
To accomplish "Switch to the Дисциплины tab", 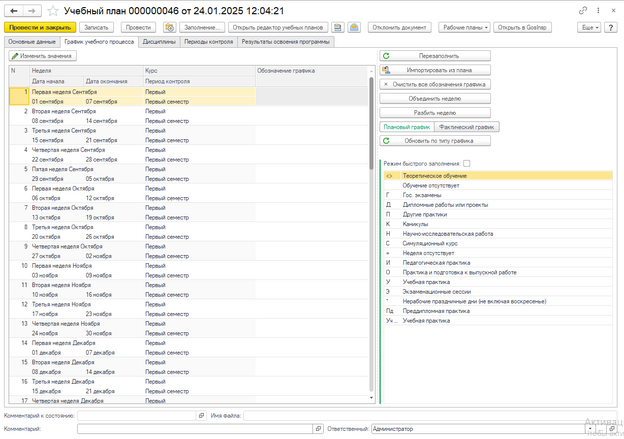I will [158, 42].
